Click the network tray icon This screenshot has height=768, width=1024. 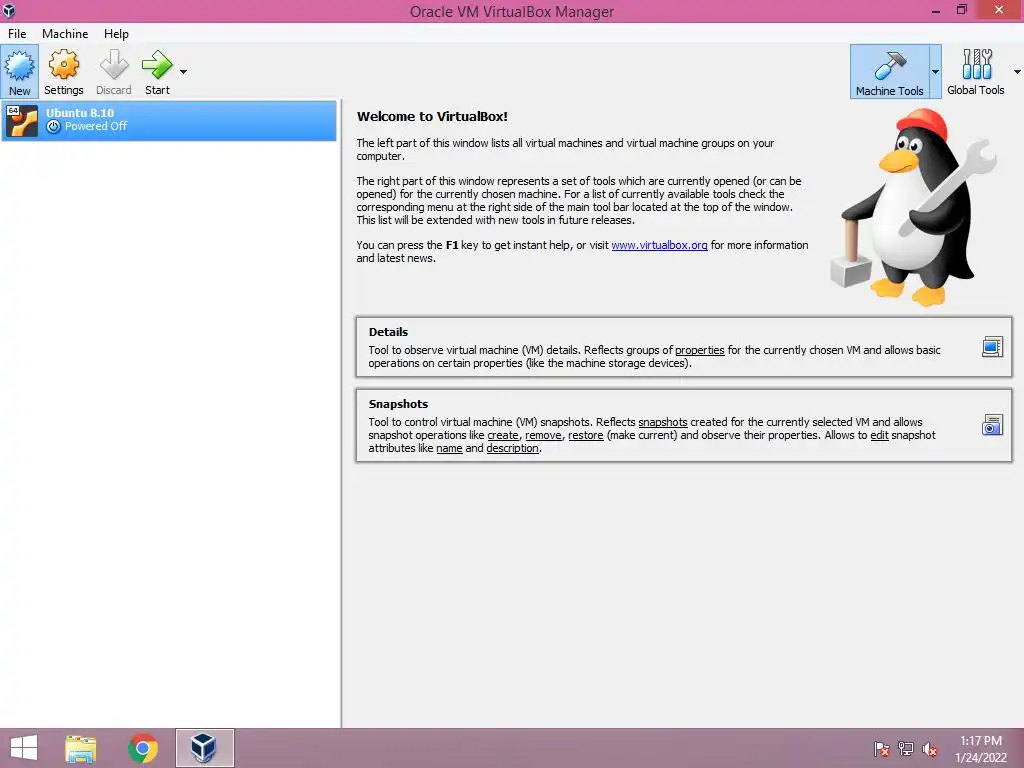tap(906, 749)
